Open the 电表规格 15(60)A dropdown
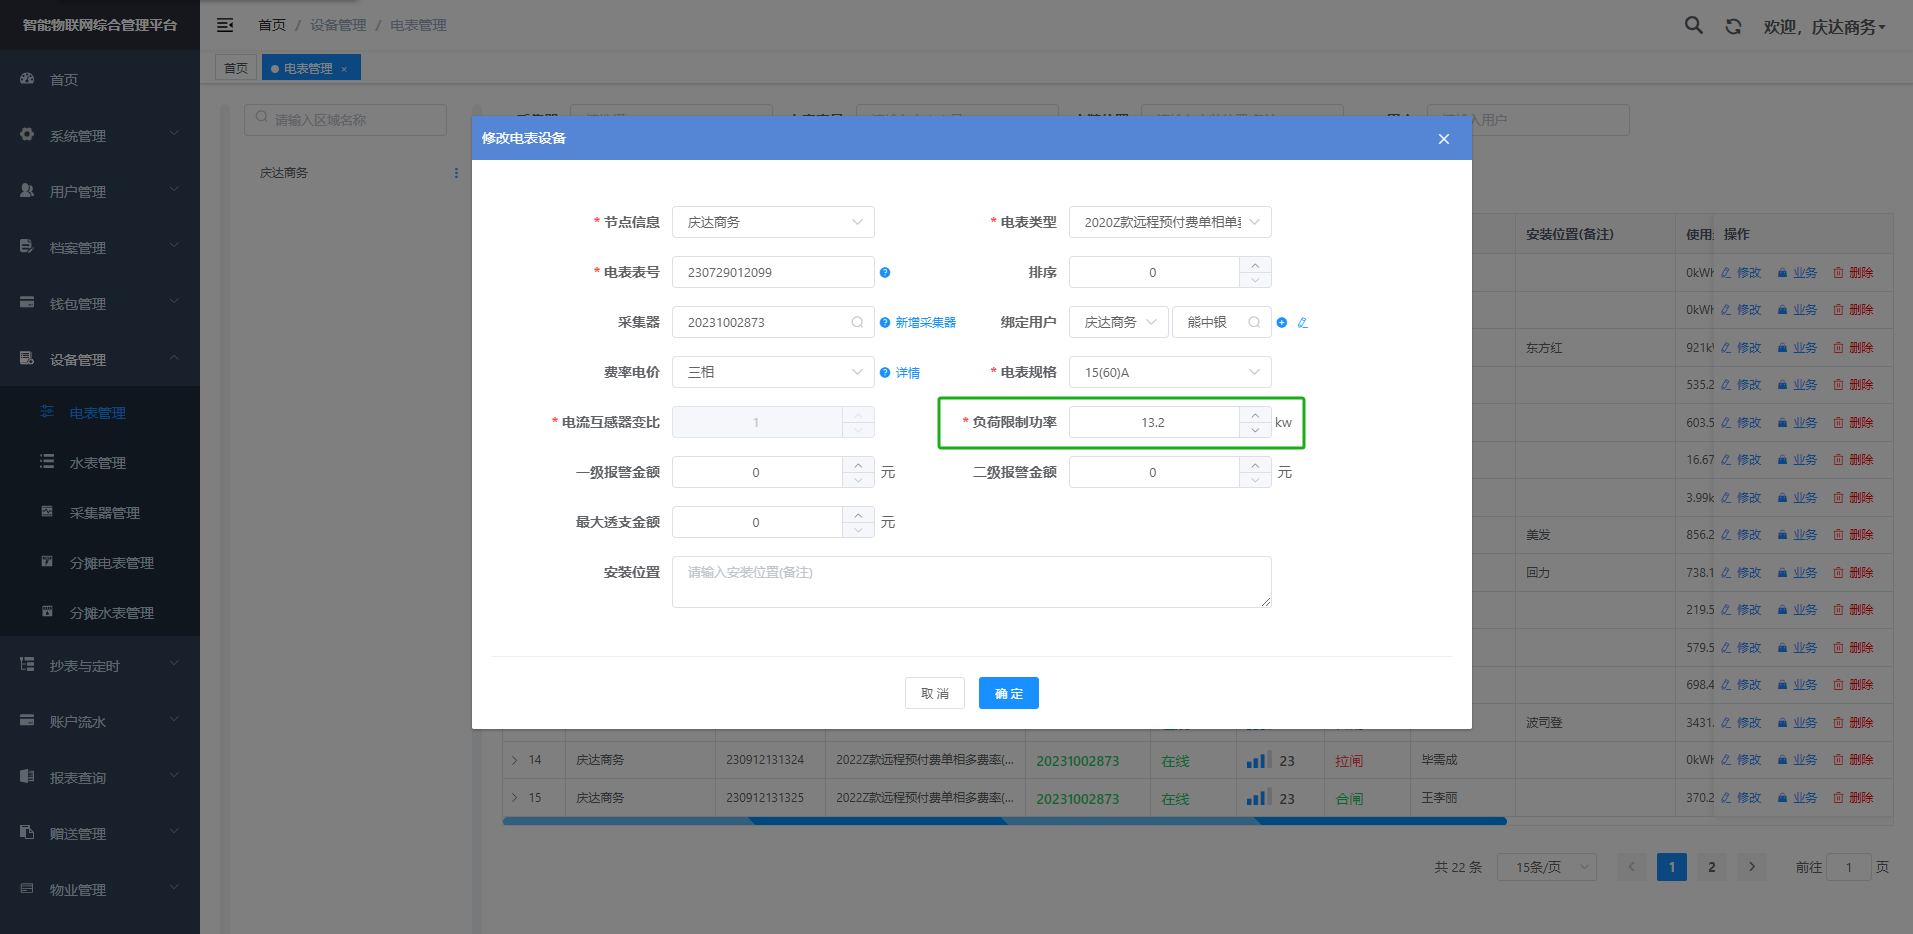Image resolution: width=1913 pixels, height=934 pixels. [1169, 372]
